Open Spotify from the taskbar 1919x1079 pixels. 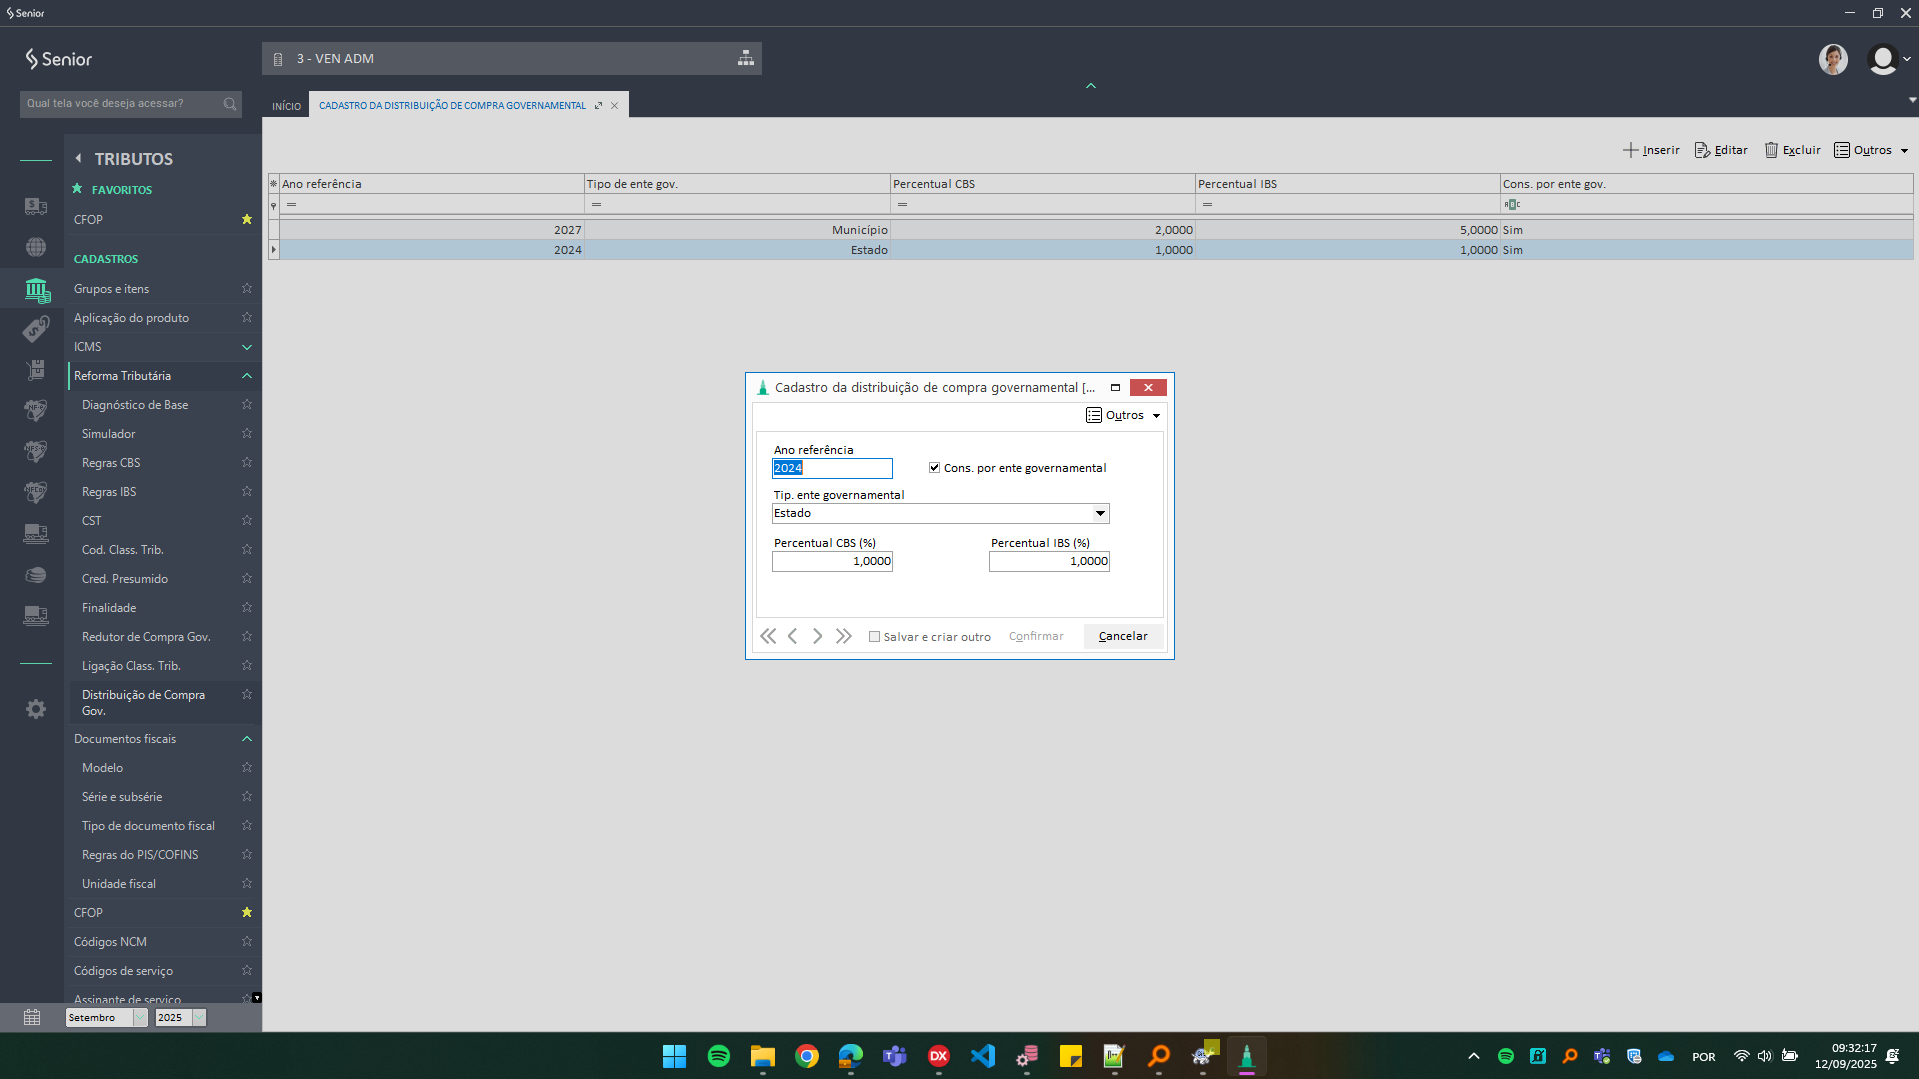(718, 1056)
